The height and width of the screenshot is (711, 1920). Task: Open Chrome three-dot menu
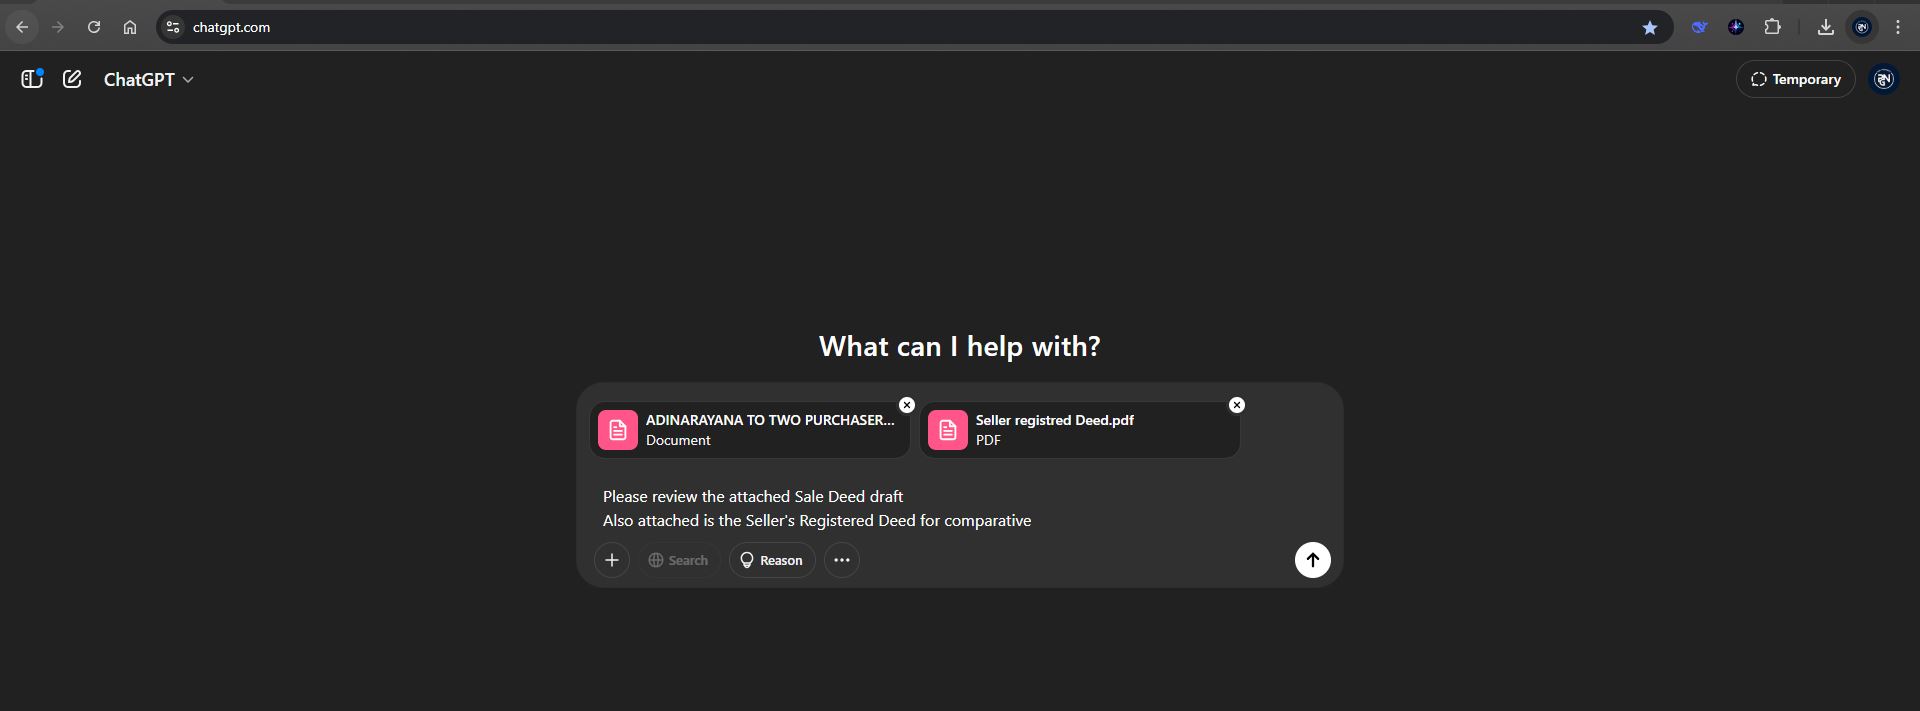click(x=1898, y=28)
